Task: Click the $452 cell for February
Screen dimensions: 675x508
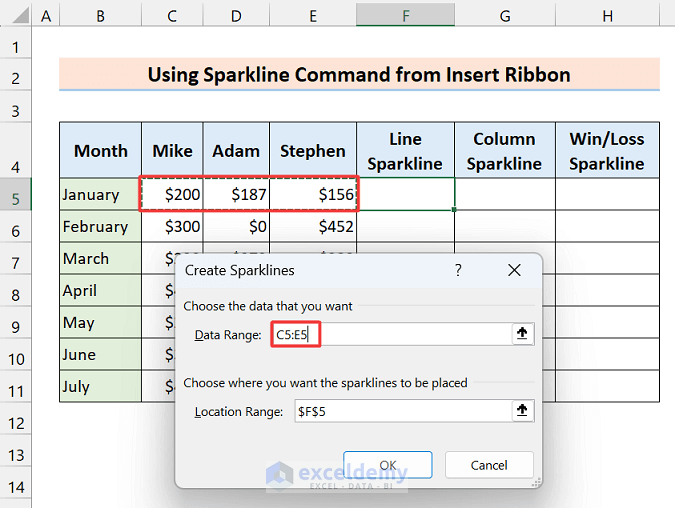Action: pos(312,227)
